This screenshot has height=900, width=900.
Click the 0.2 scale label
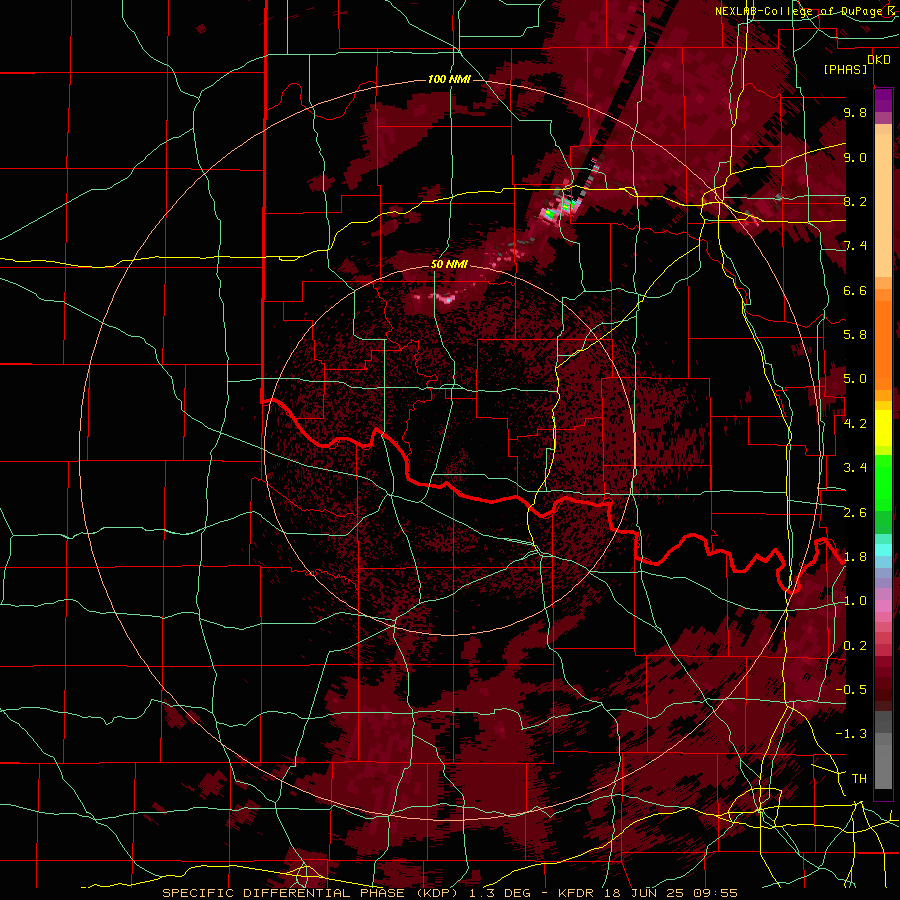coord(855,646)
